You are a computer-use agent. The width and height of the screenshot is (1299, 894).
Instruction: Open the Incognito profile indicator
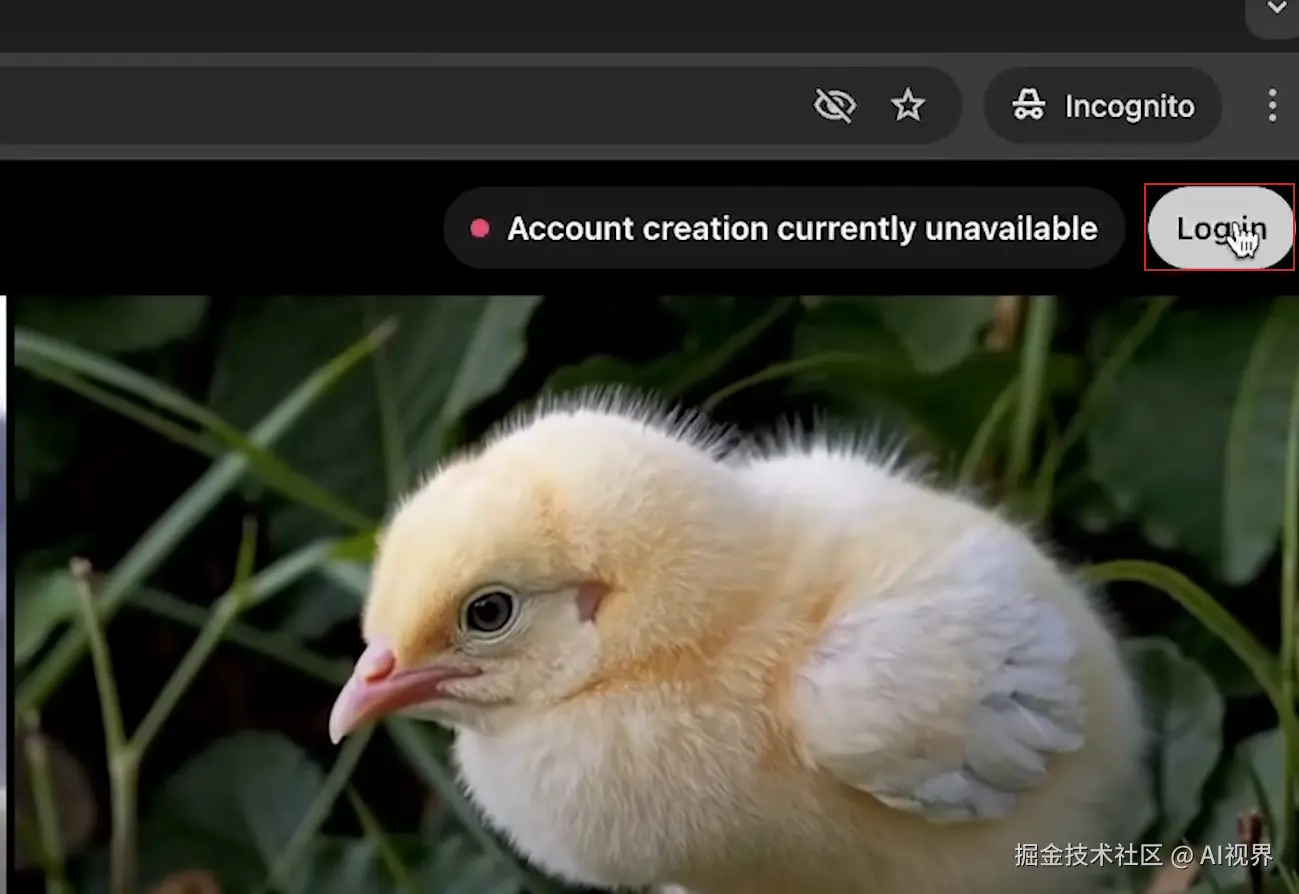[1103, 105]
